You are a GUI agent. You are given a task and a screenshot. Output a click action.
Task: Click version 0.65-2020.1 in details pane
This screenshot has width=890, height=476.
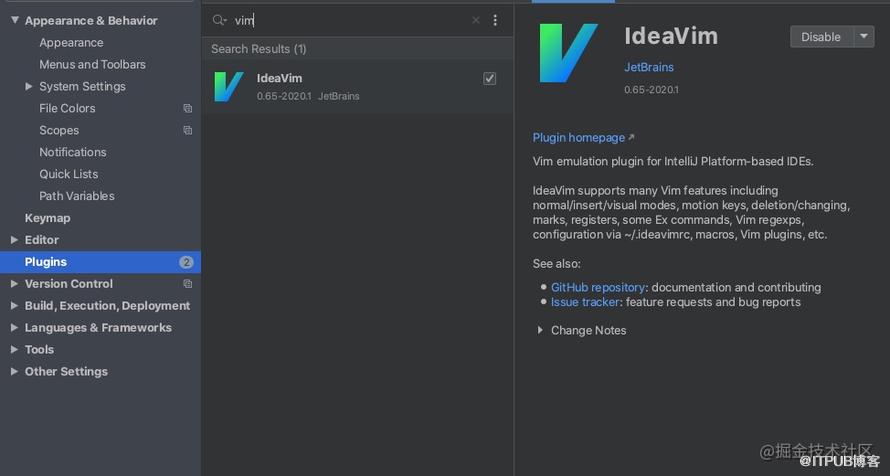coord(651,90)
